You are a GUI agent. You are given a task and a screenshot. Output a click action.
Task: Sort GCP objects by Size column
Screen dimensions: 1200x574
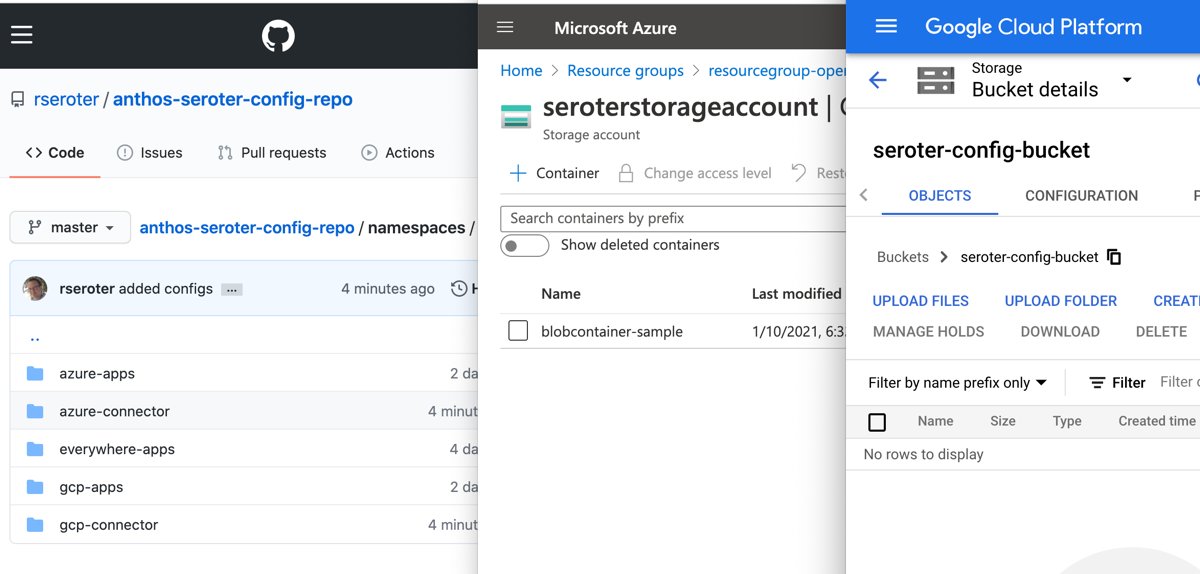(1003, 421)
